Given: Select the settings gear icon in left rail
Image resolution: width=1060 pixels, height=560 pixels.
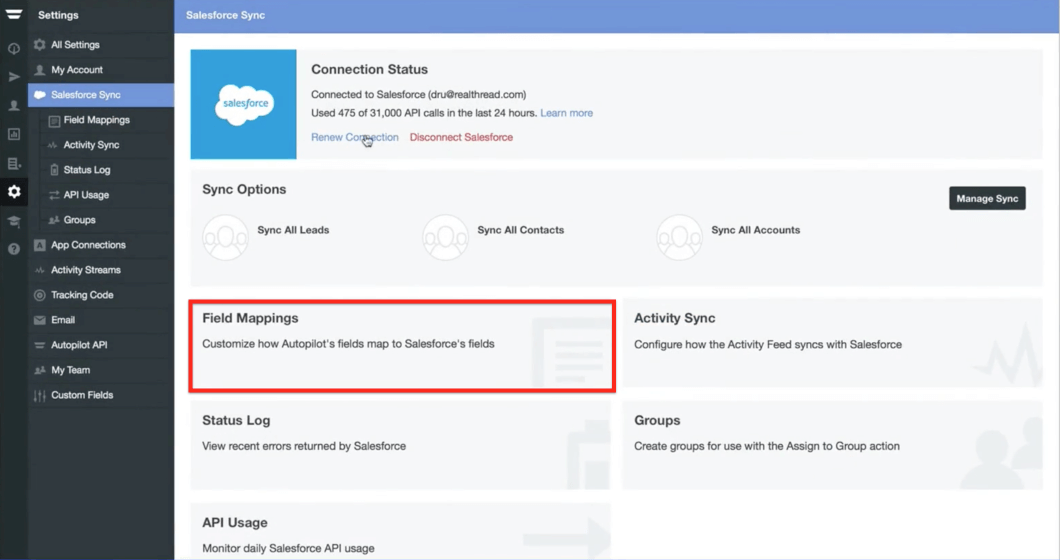Looking at the screenshot, I should (14, 191).
